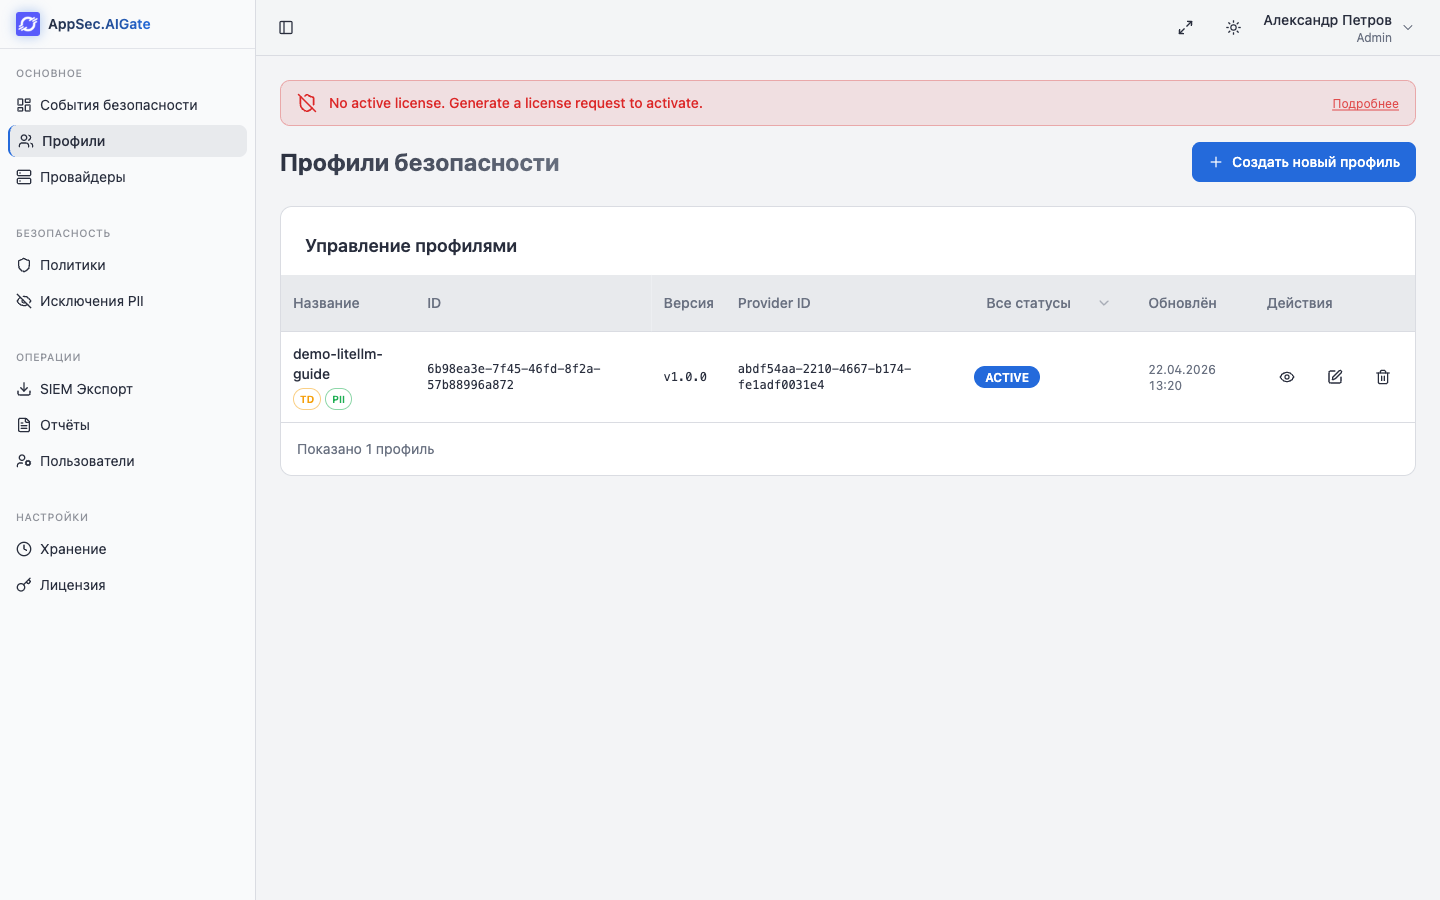Image resolution: width=1440 pixels, height=900 pixels.
Task: Click the 22.04.2026 13:20 updated date
Action: click(x=1182, y=377)
